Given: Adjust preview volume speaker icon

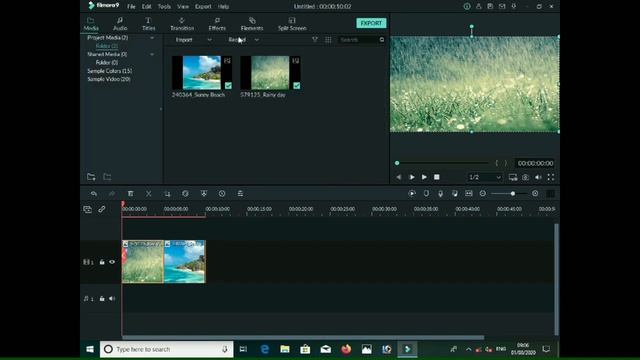Looking at the screenshot, I should [538, 177].
